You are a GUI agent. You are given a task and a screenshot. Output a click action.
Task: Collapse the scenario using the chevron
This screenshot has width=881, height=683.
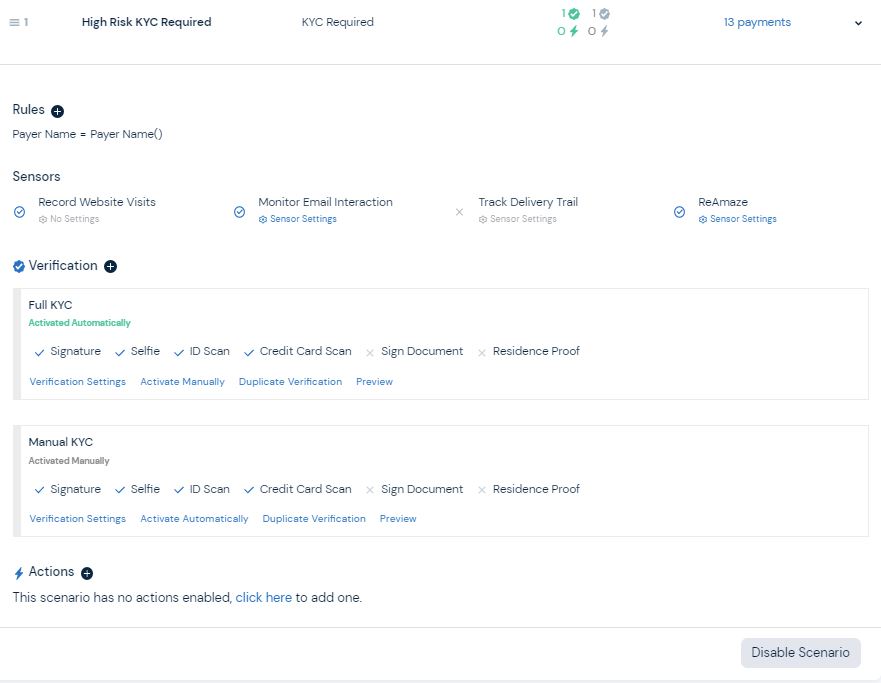858,22
